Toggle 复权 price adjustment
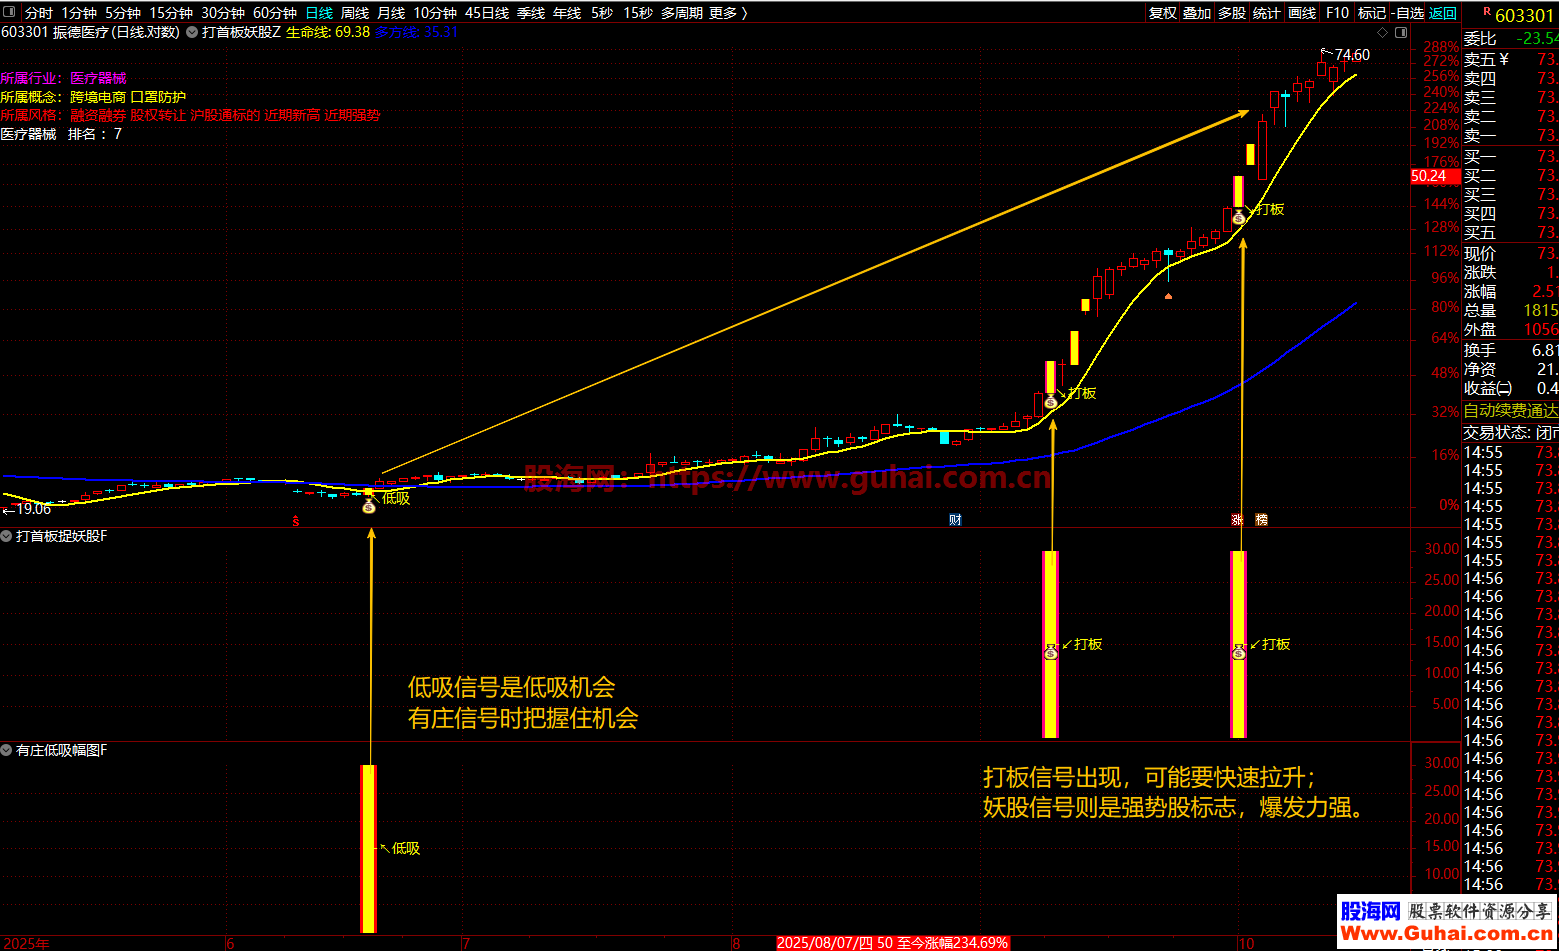1559x951 pixels. click(1162, 13)
